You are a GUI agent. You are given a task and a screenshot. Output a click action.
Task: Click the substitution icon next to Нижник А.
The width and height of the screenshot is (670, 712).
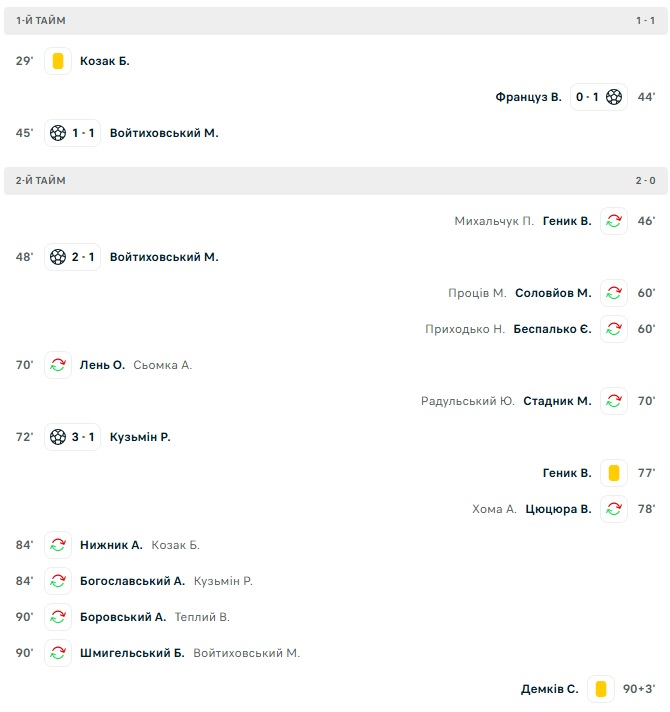pyautogui.click(x=58, y=545)
